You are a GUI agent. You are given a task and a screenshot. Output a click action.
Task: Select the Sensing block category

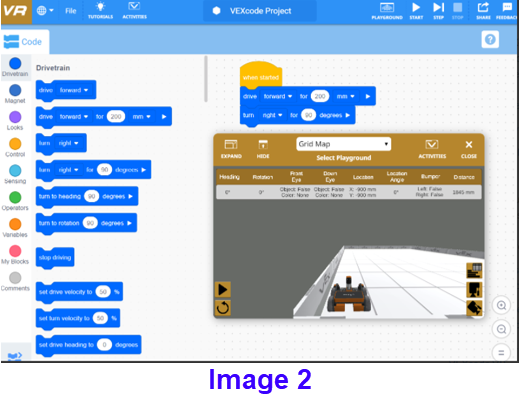pos(15,174)
